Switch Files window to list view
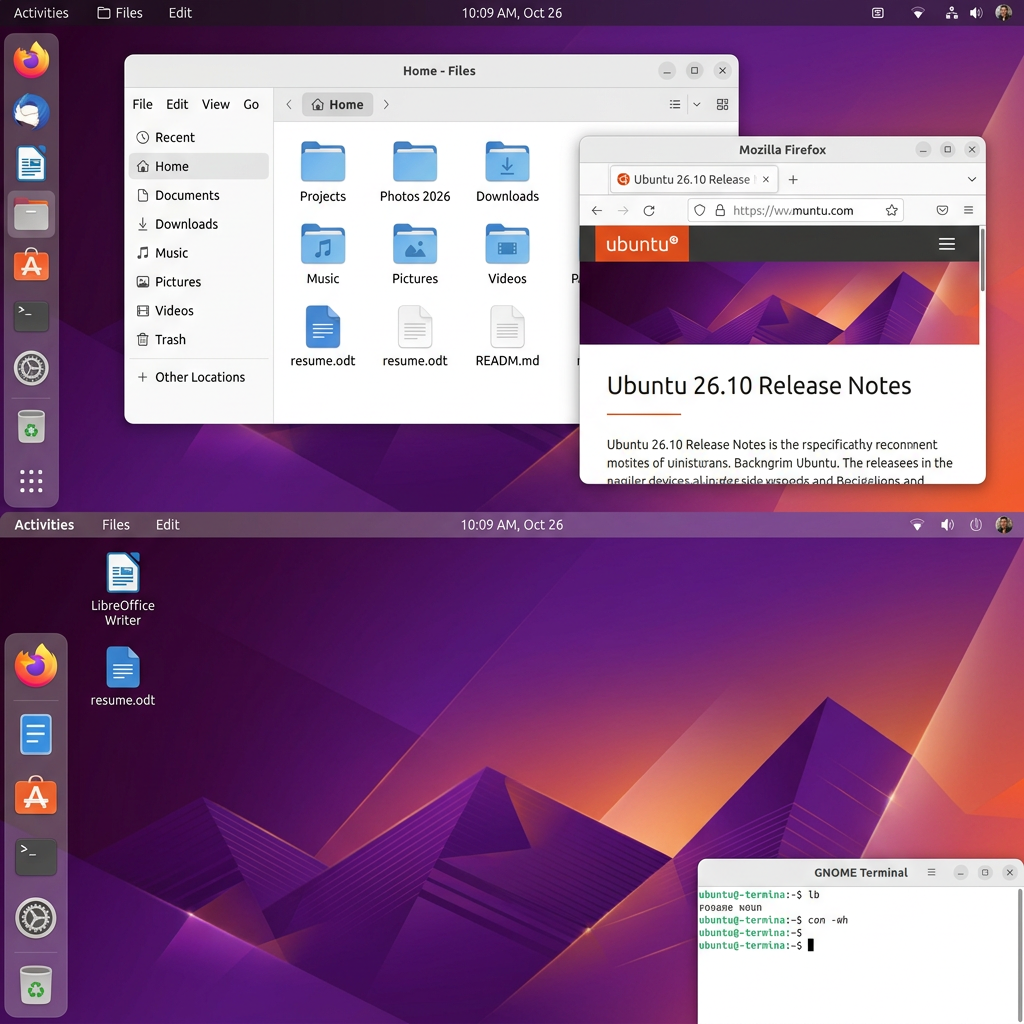Image resolution: width=1024 pixels, height=1024 pixels. click(x=675, y=104)
